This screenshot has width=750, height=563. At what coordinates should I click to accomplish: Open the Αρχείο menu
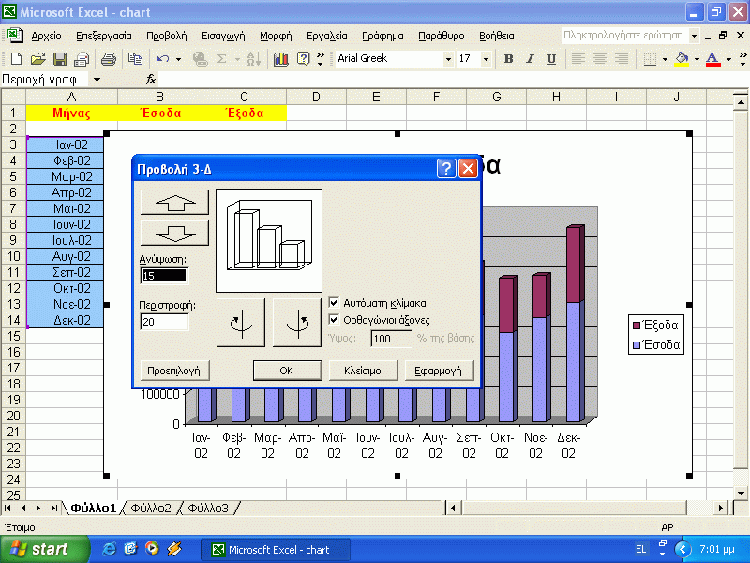[46, 36]
